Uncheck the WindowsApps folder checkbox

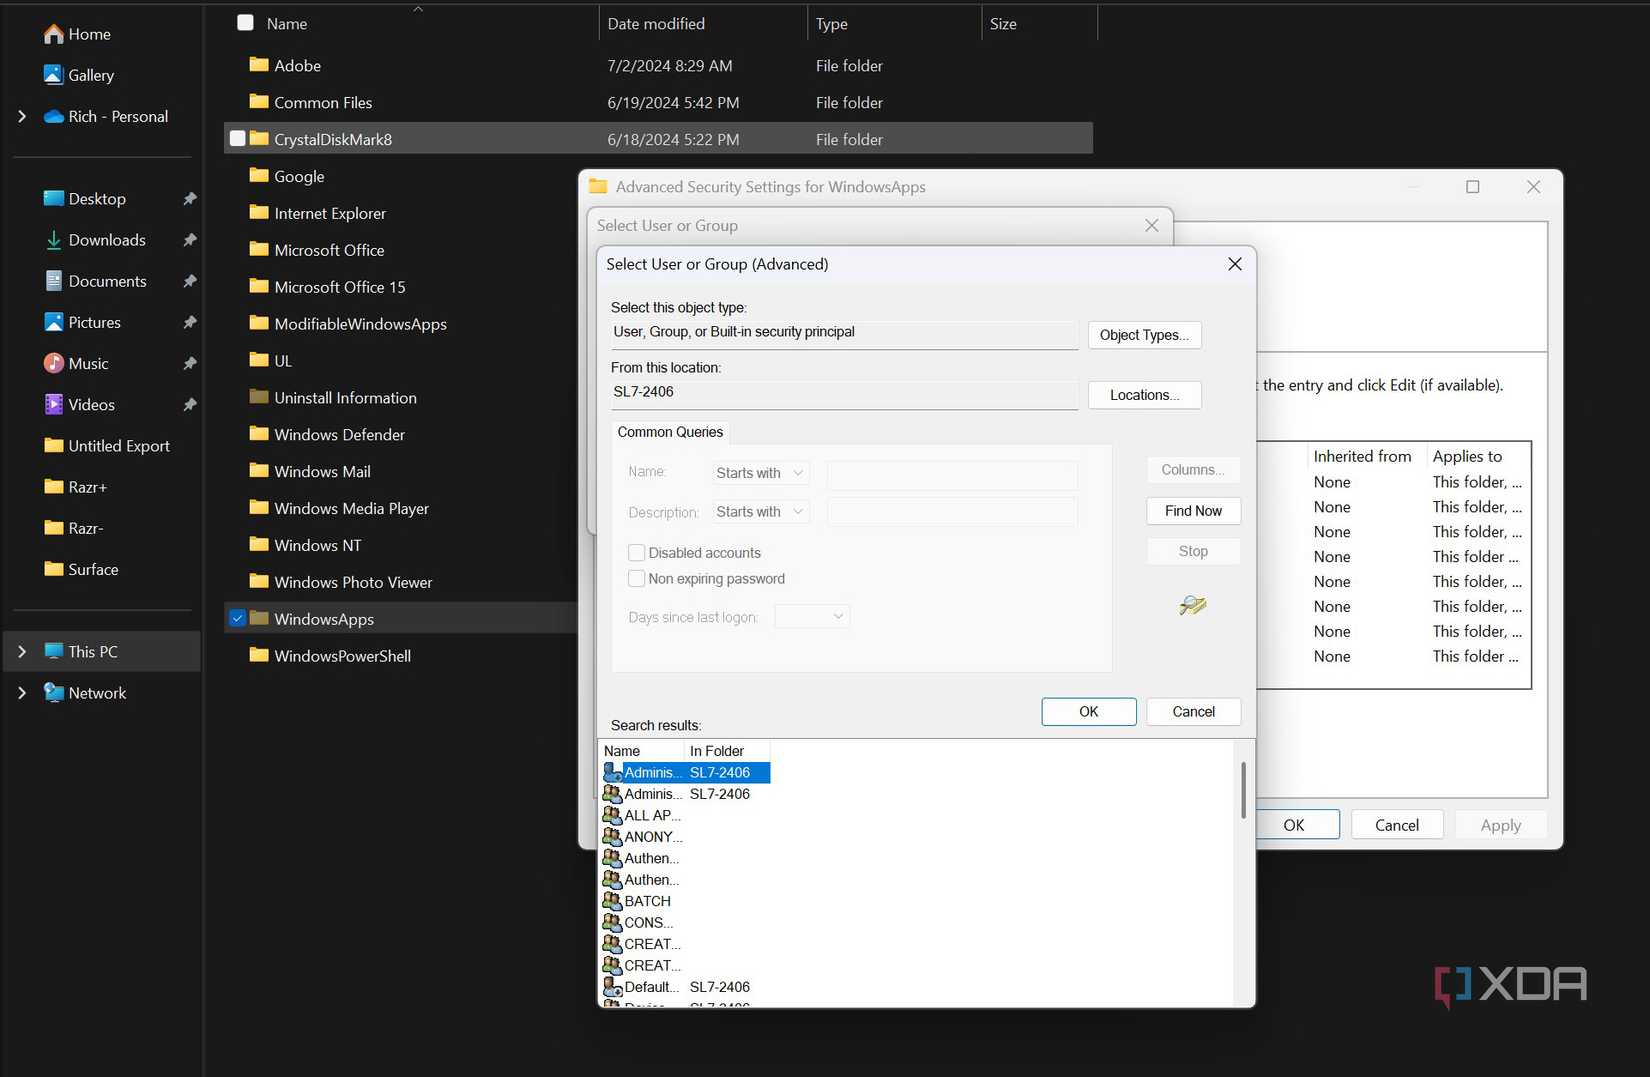[x=237, y=618]
